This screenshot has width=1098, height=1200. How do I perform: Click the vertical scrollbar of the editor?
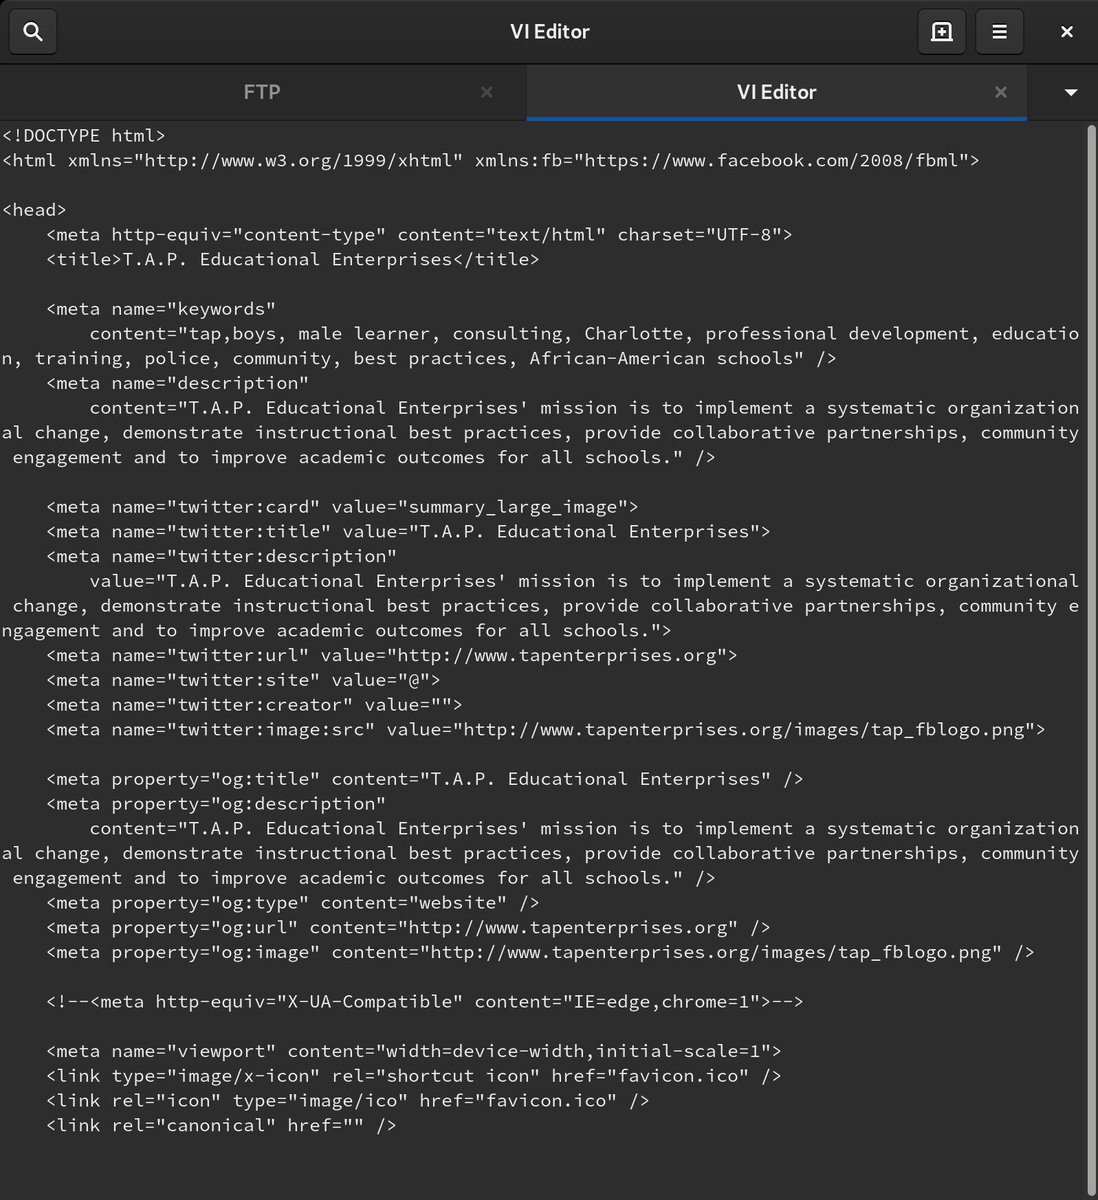pyautogui.click(x=1091, y=660)
